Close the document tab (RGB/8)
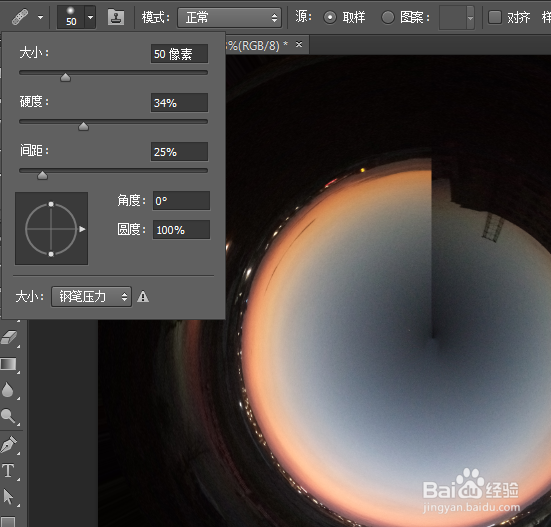Viewport: 551px width, 527px height. coord(299,45)
